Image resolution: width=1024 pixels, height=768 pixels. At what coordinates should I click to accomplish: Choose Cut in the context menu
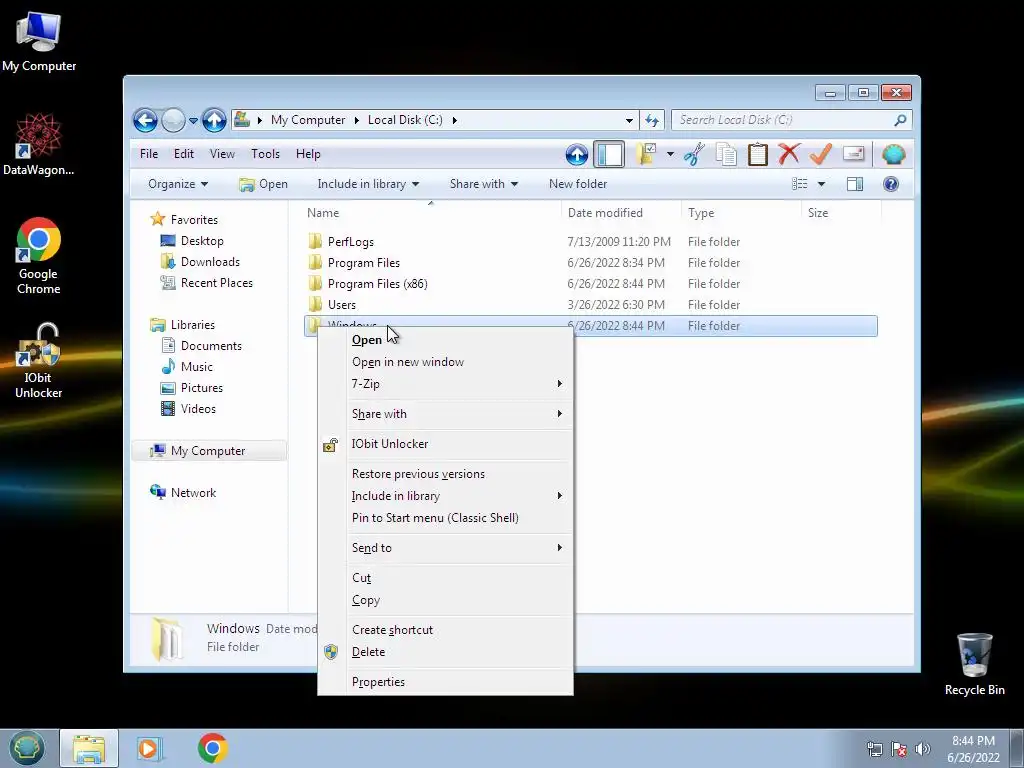pos(445,578)
